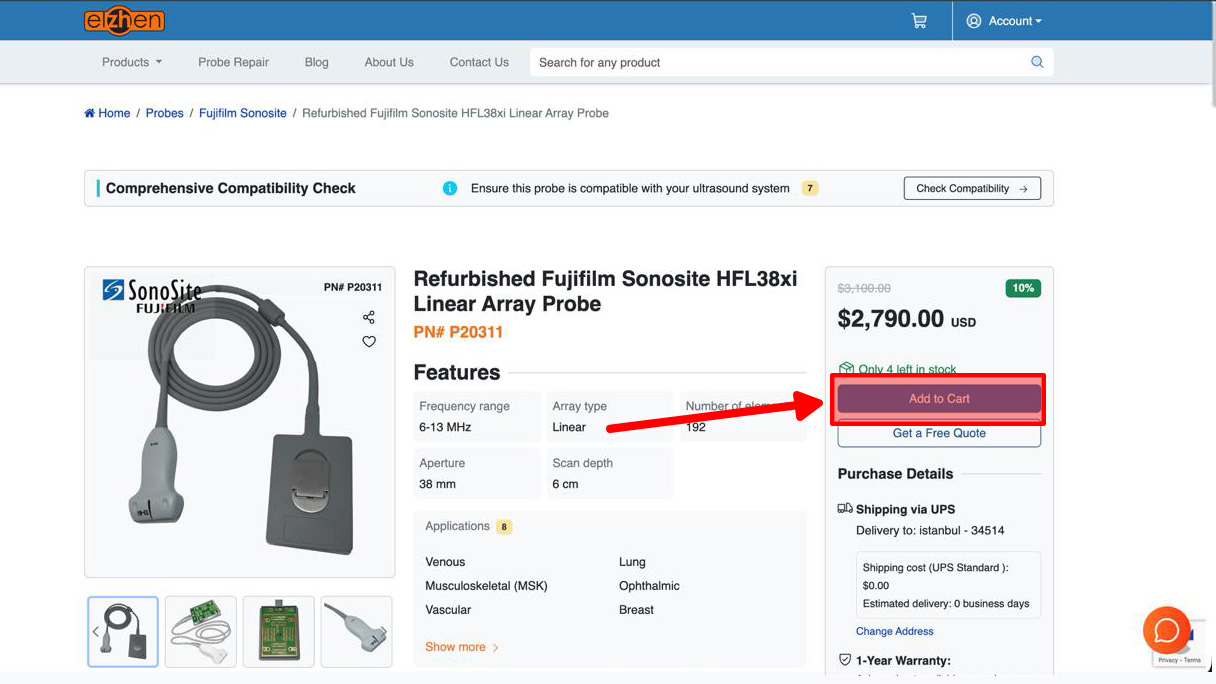
Task: Add the probe to your wishlist heart icon
Action: click(x=369, y=341)
